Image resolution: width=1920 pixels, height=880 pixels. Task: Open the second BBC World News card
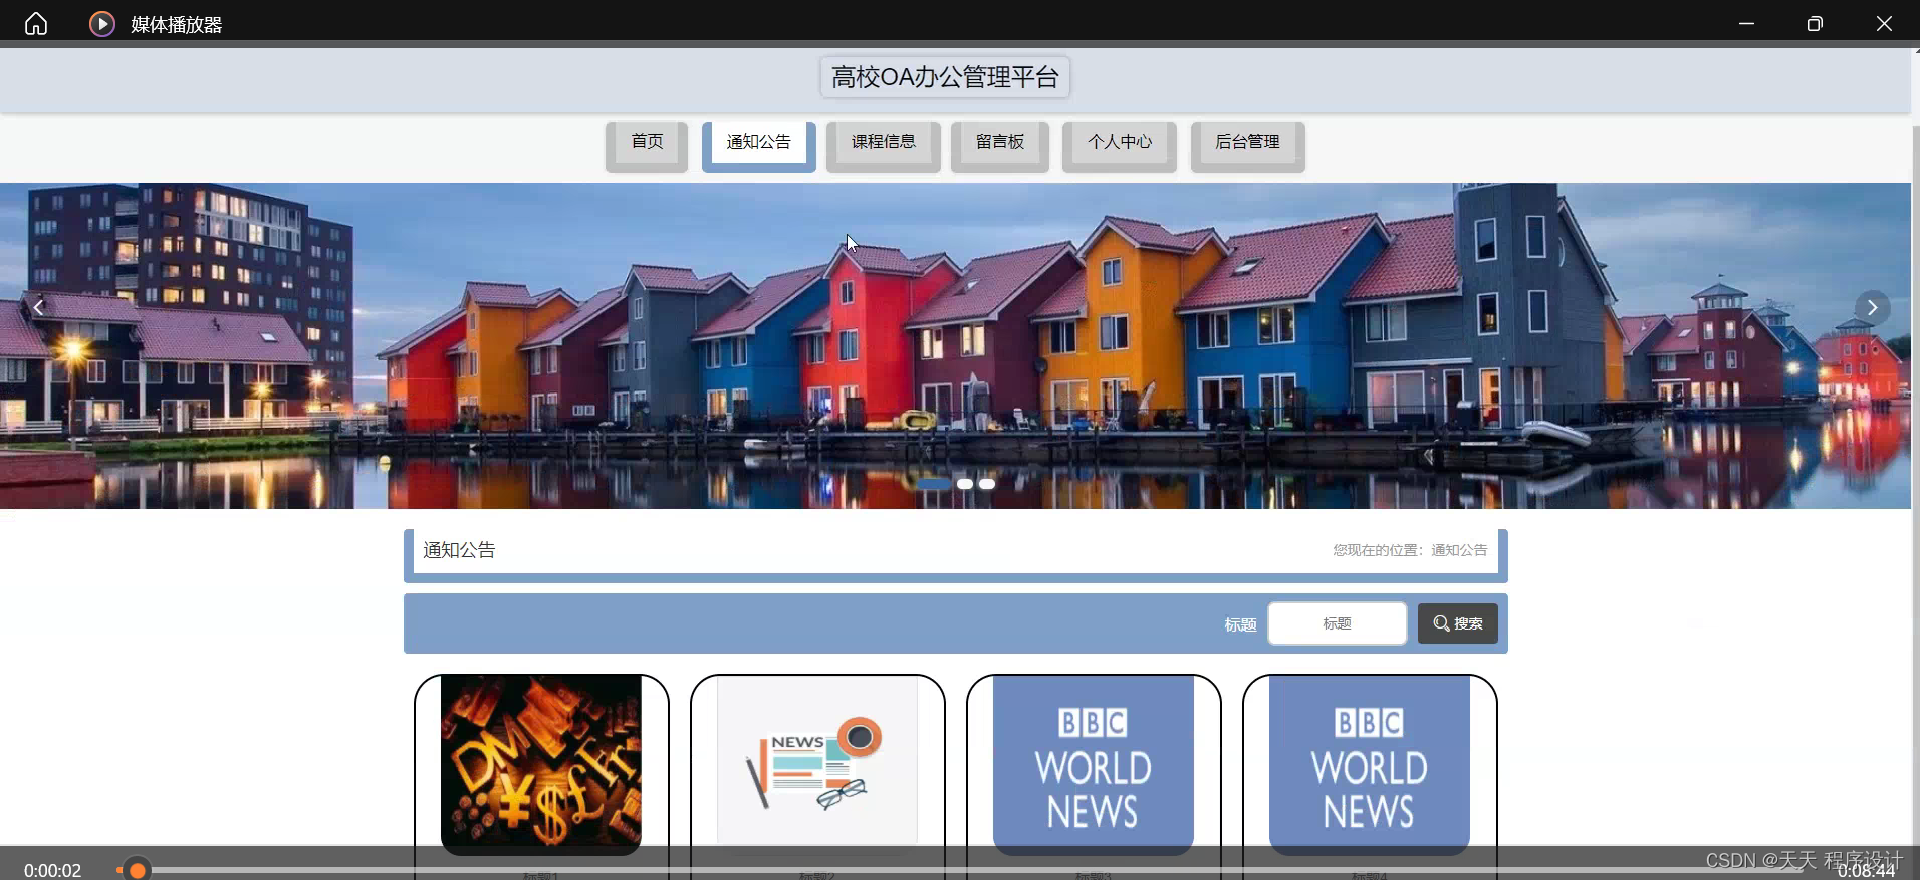pos(1369,765)
